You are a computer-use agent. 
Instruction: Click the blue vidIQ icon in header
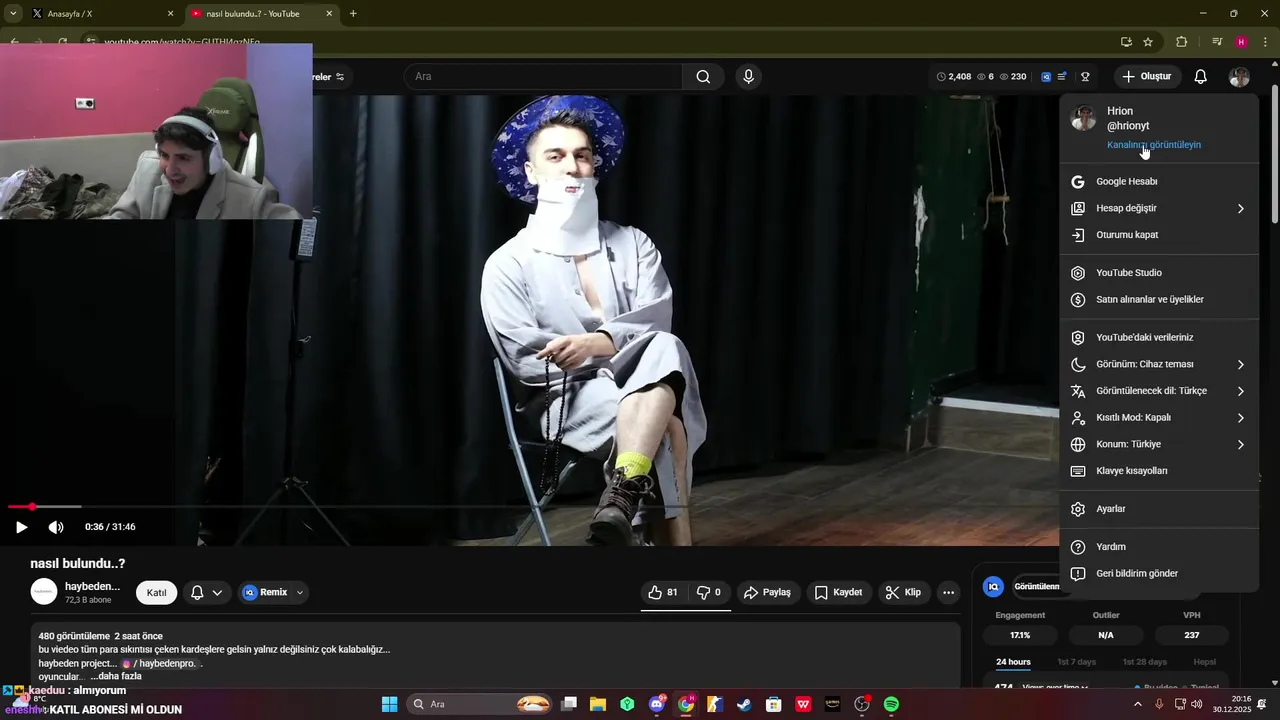pos(1046,77)
